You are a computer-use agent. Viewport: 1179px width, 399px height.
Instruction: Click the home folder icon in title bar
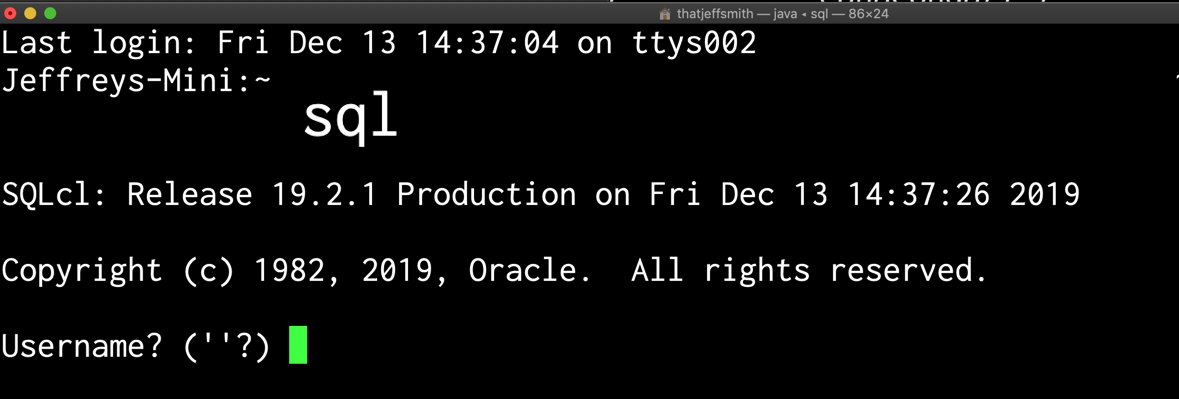tap(664, 14)
